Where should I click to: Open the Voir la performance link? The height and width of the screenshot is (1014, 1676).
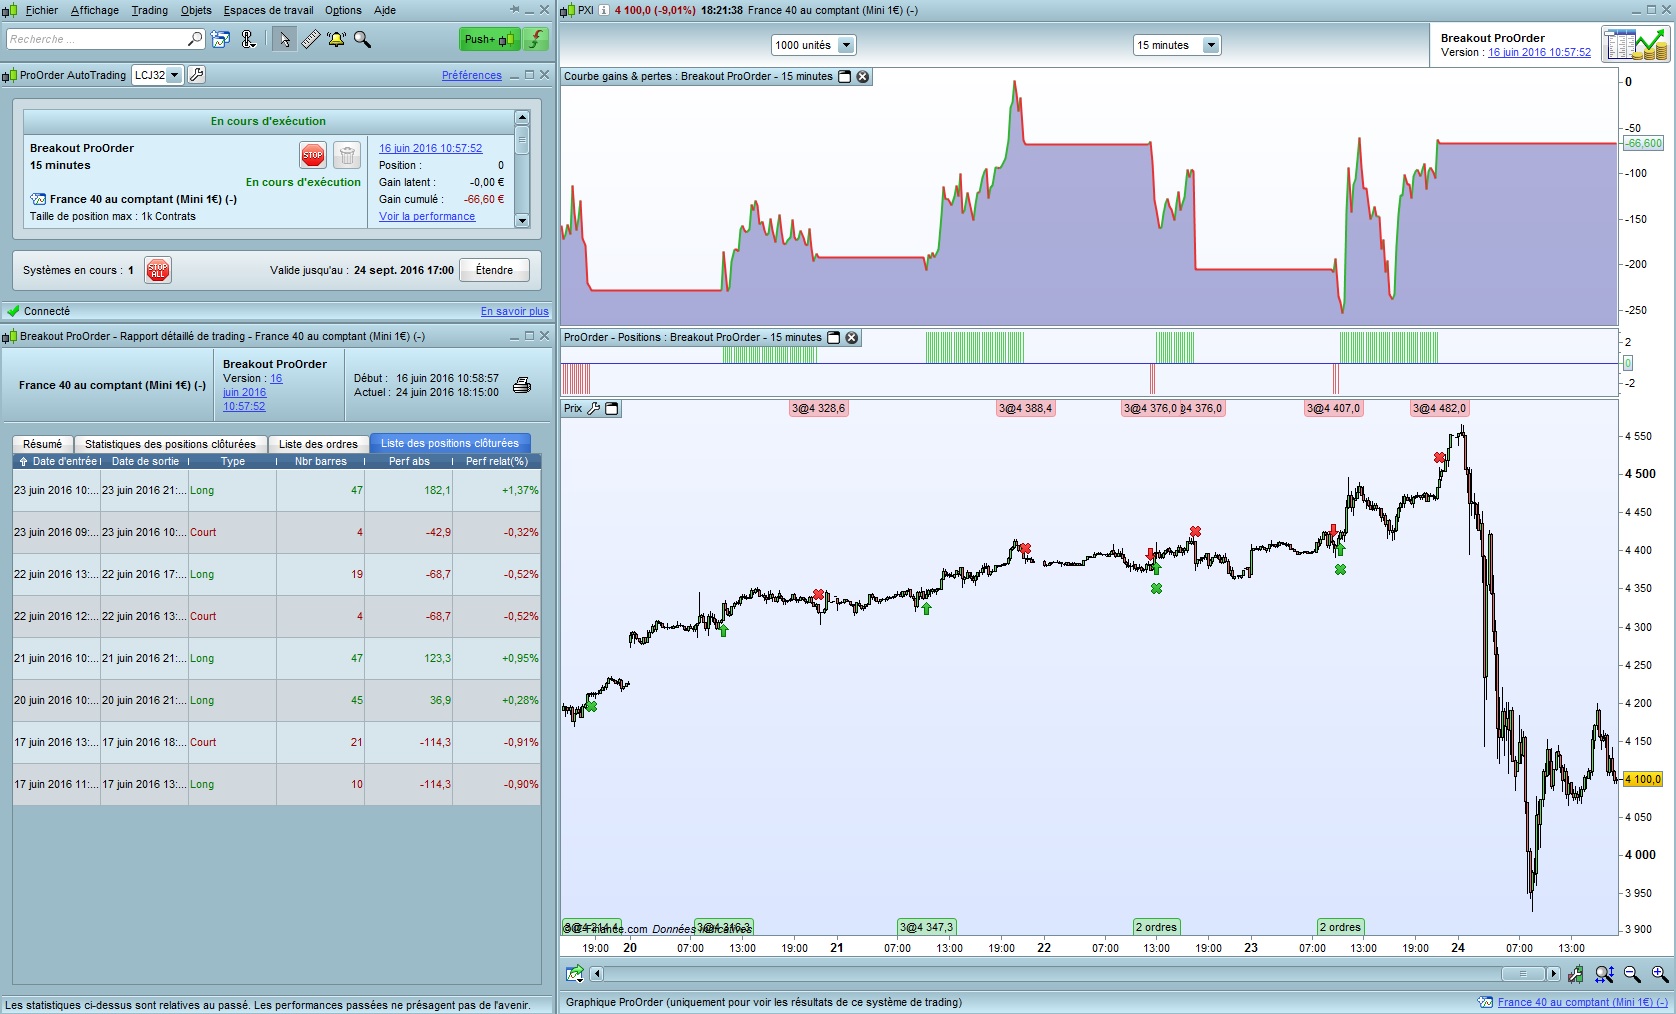coord(427,216)
